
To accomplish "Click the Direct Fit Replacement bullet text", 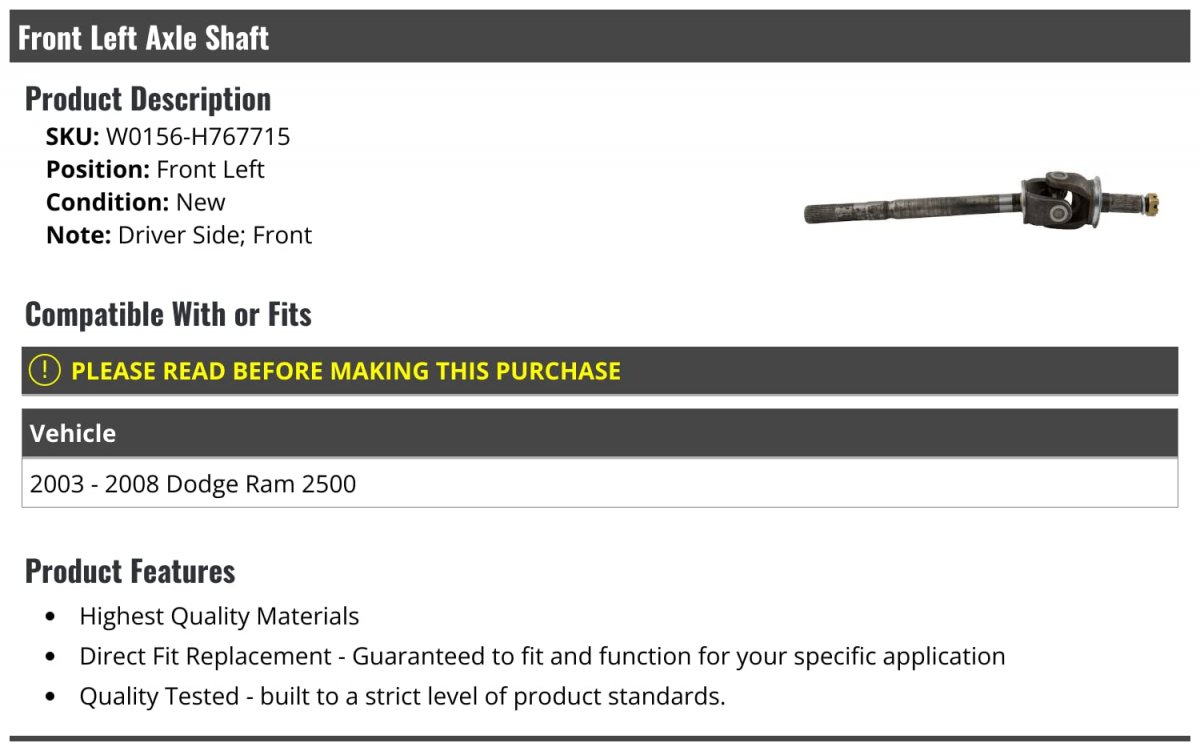I will (542, 657).
